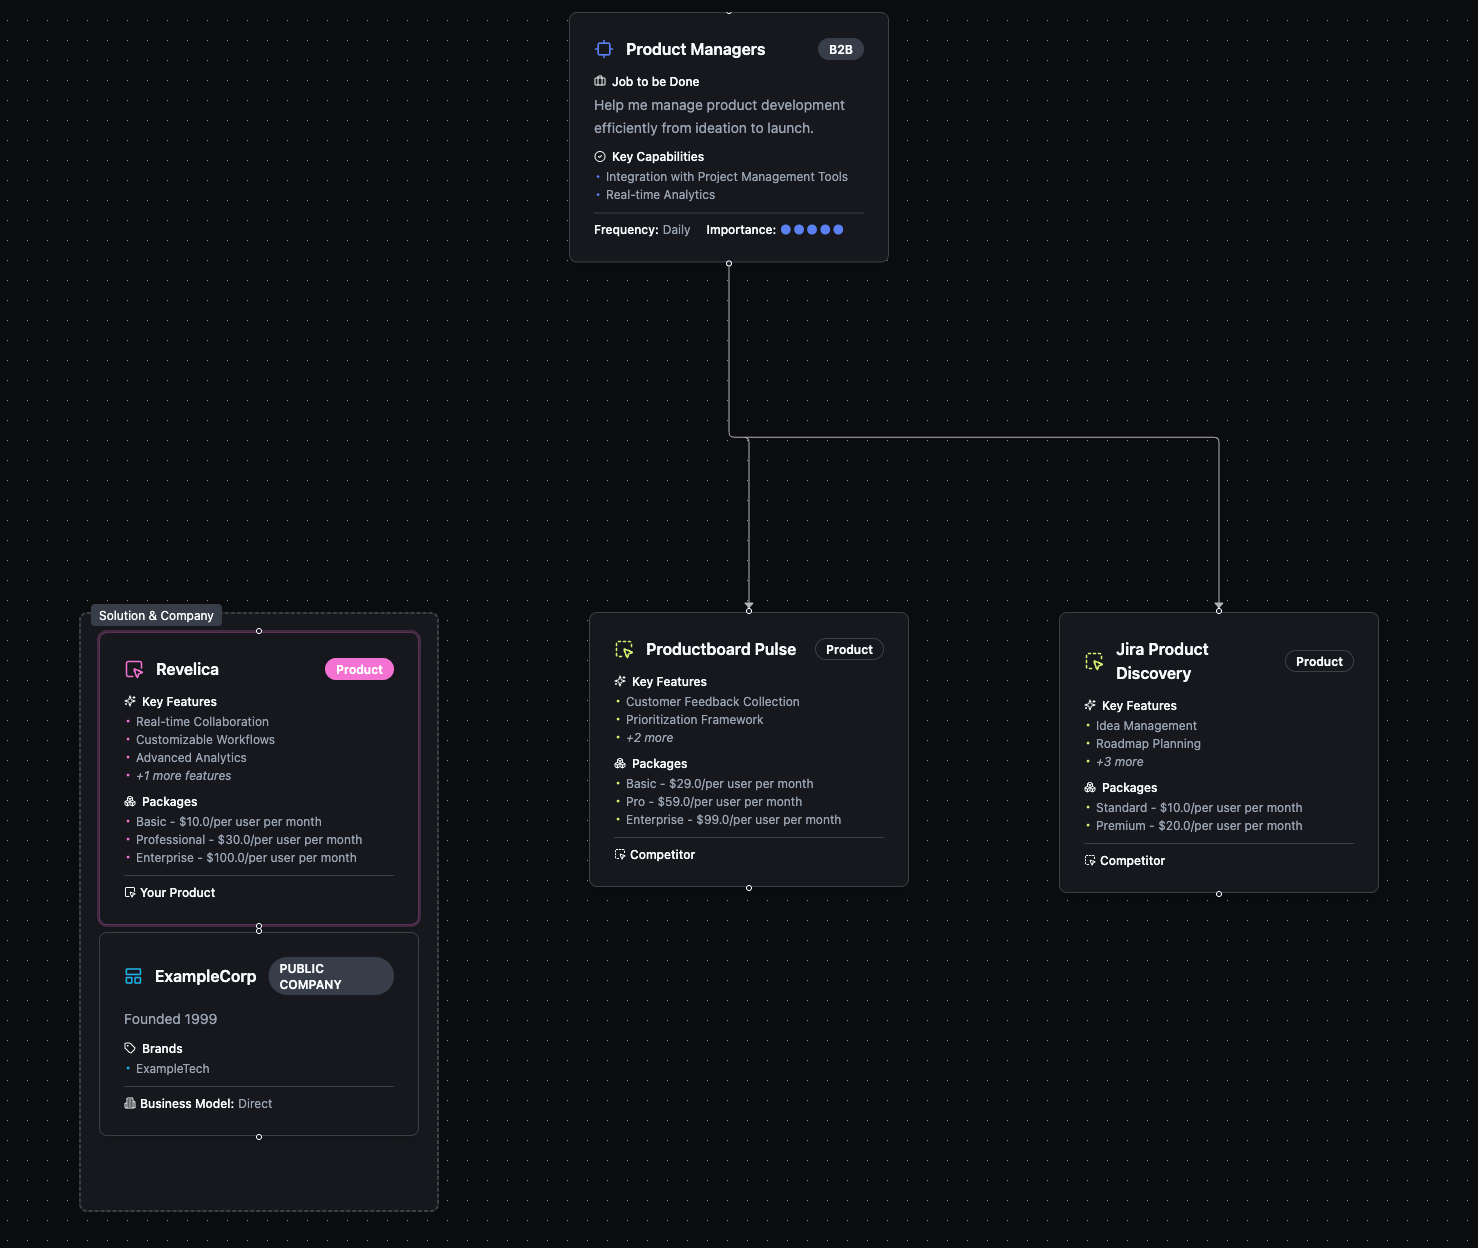The height and width of the screenshot is (1248, 1478).
Task: Click the B2B badge on Product Managers
Action: tap(840, 49)
